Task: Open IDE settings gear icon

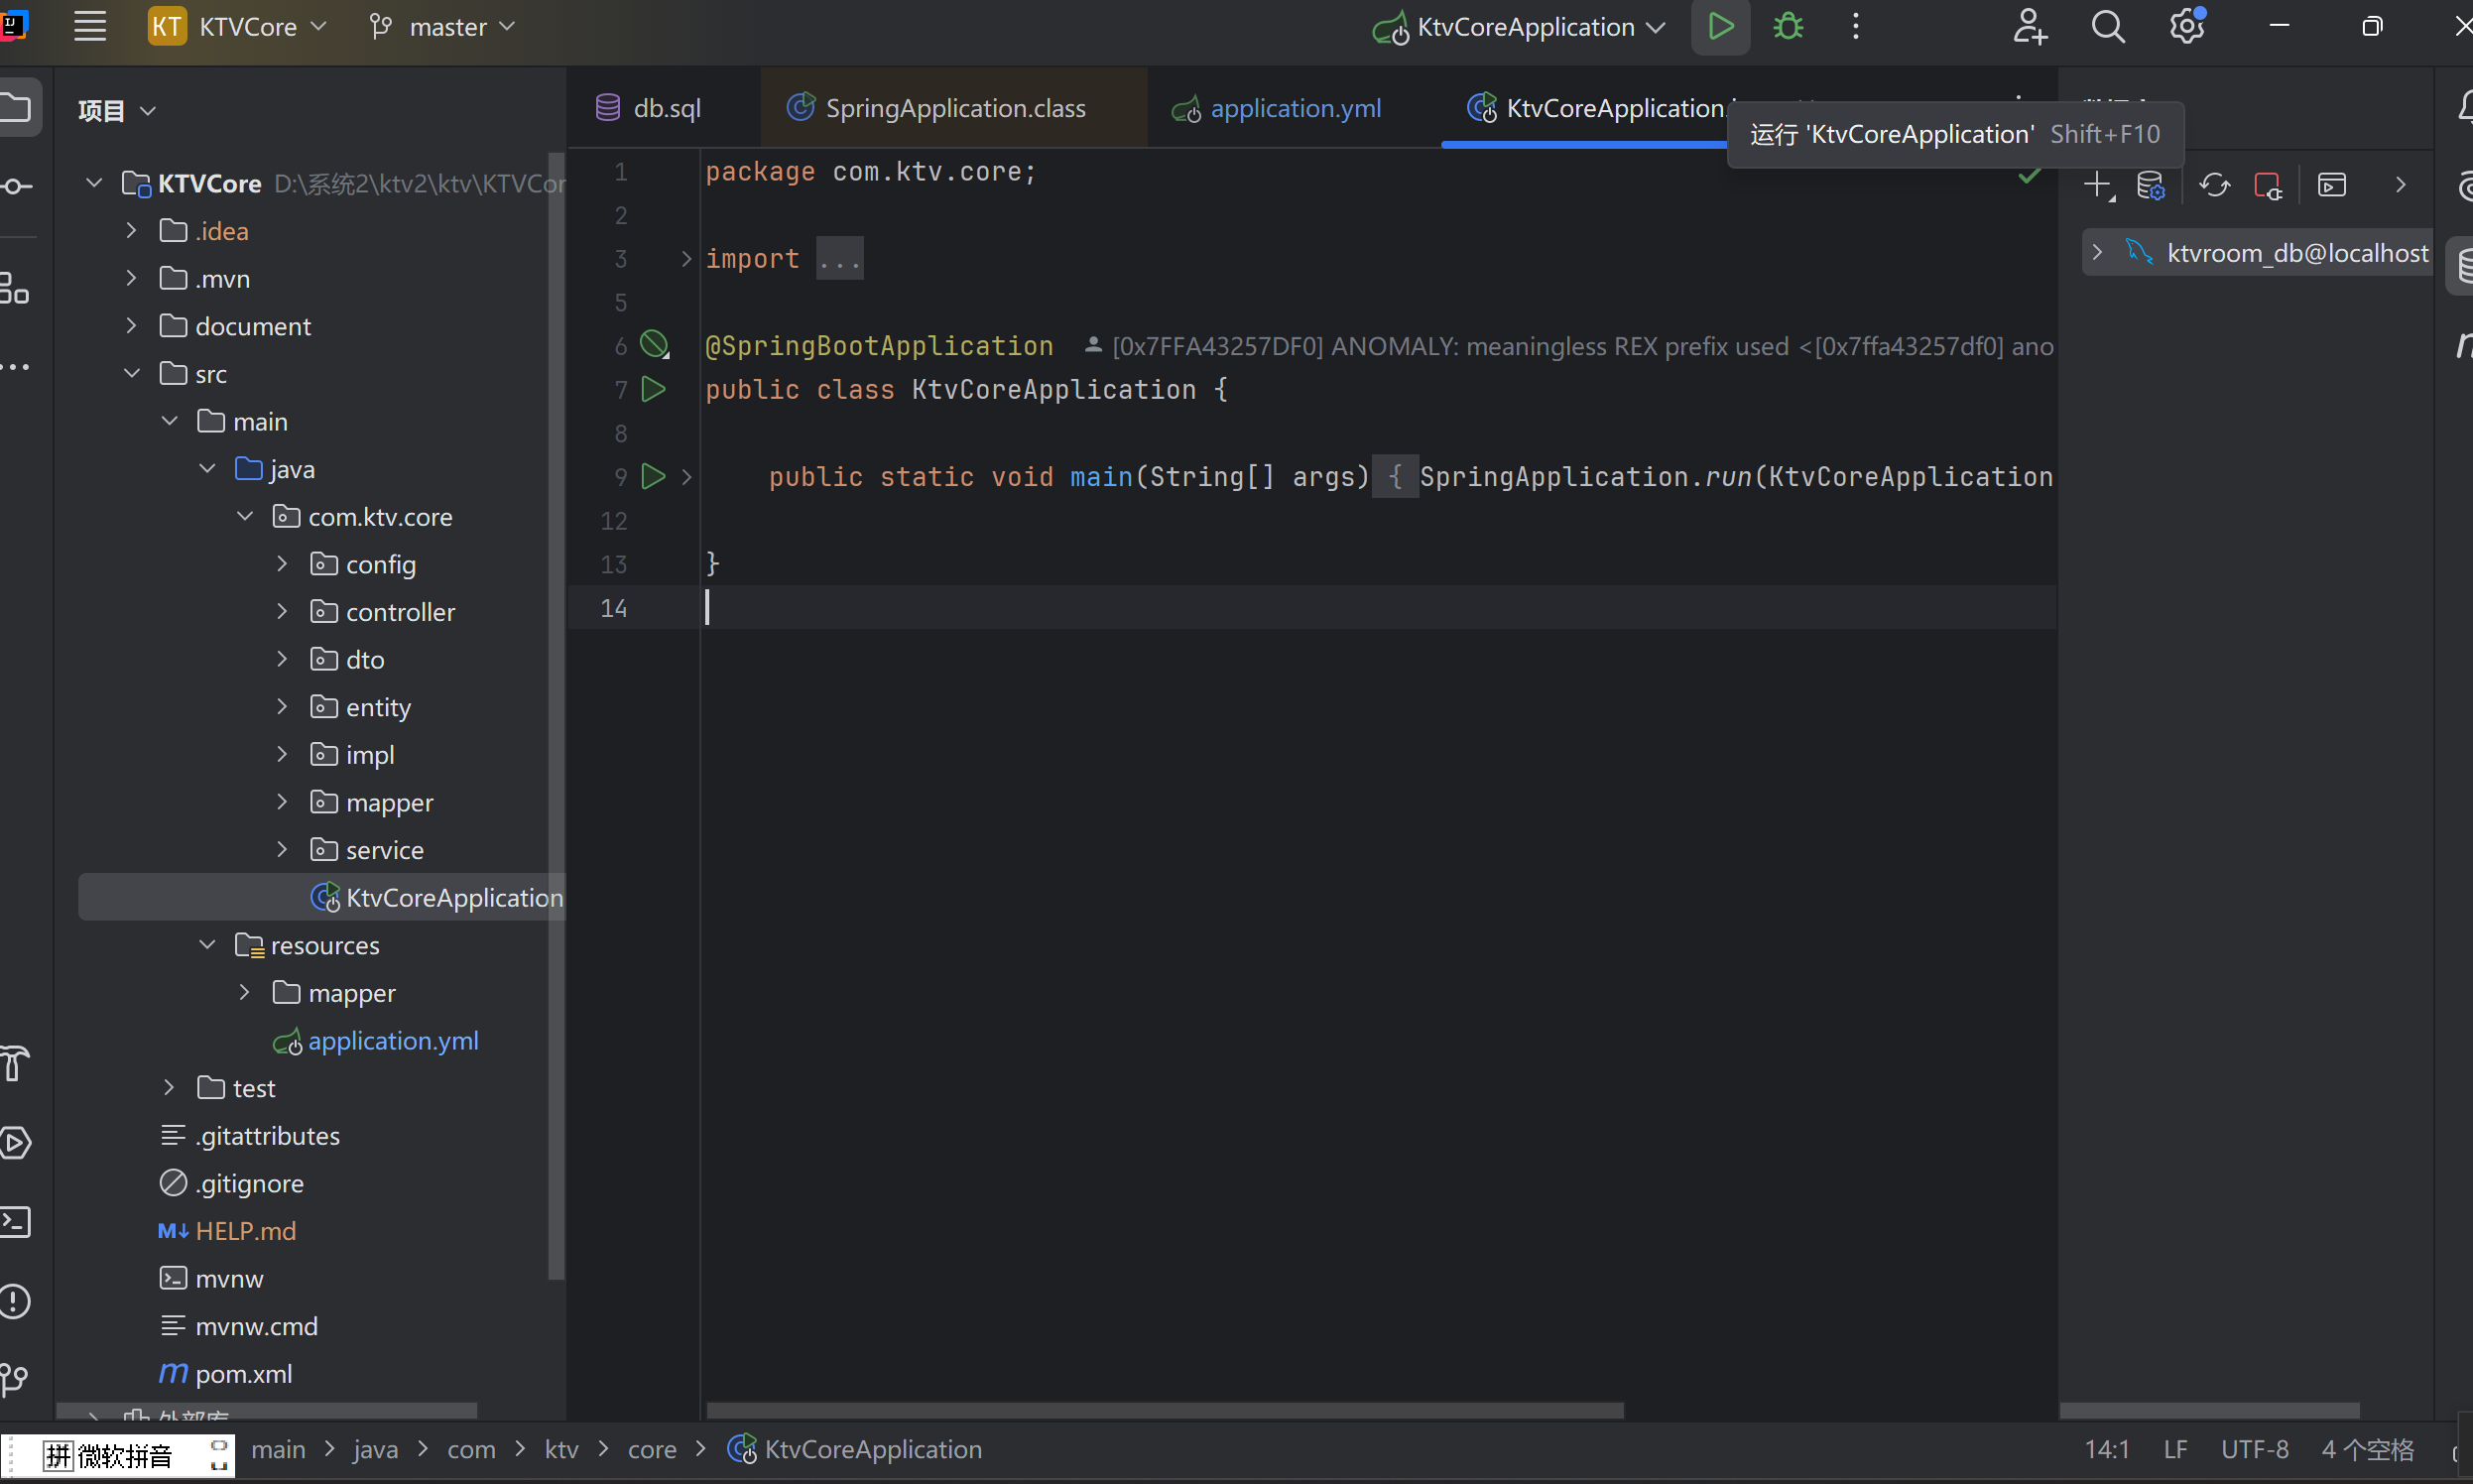Action: (x=2187, y=27)
